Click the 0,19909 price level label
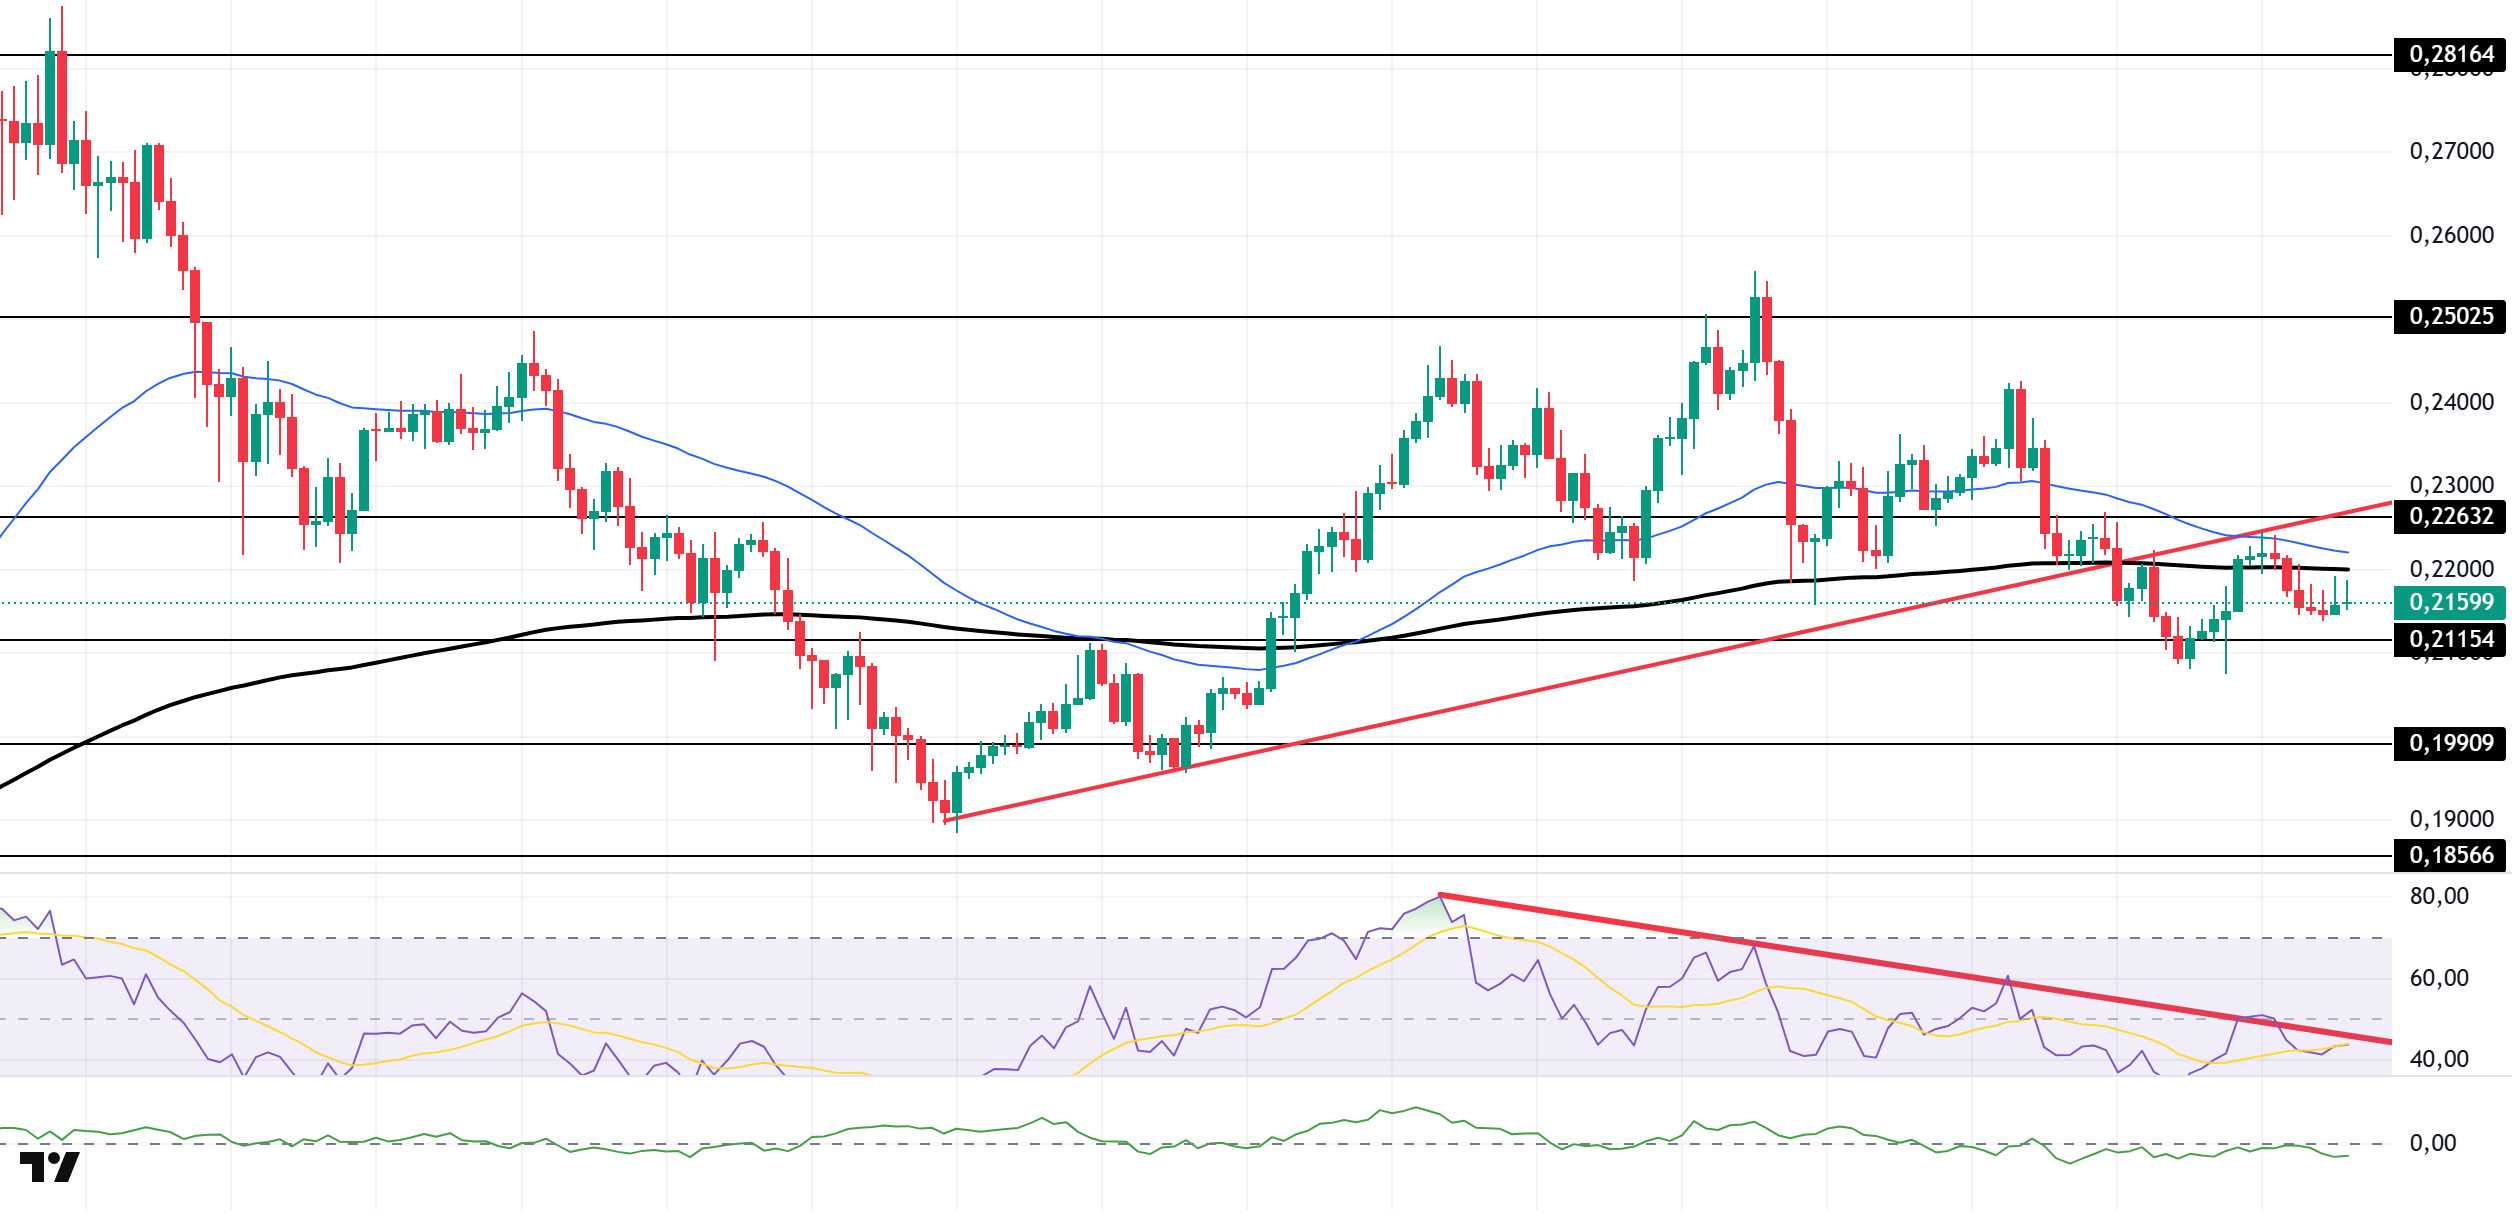Screen dimensions: 2512x1225 (x=2450, y=744)
